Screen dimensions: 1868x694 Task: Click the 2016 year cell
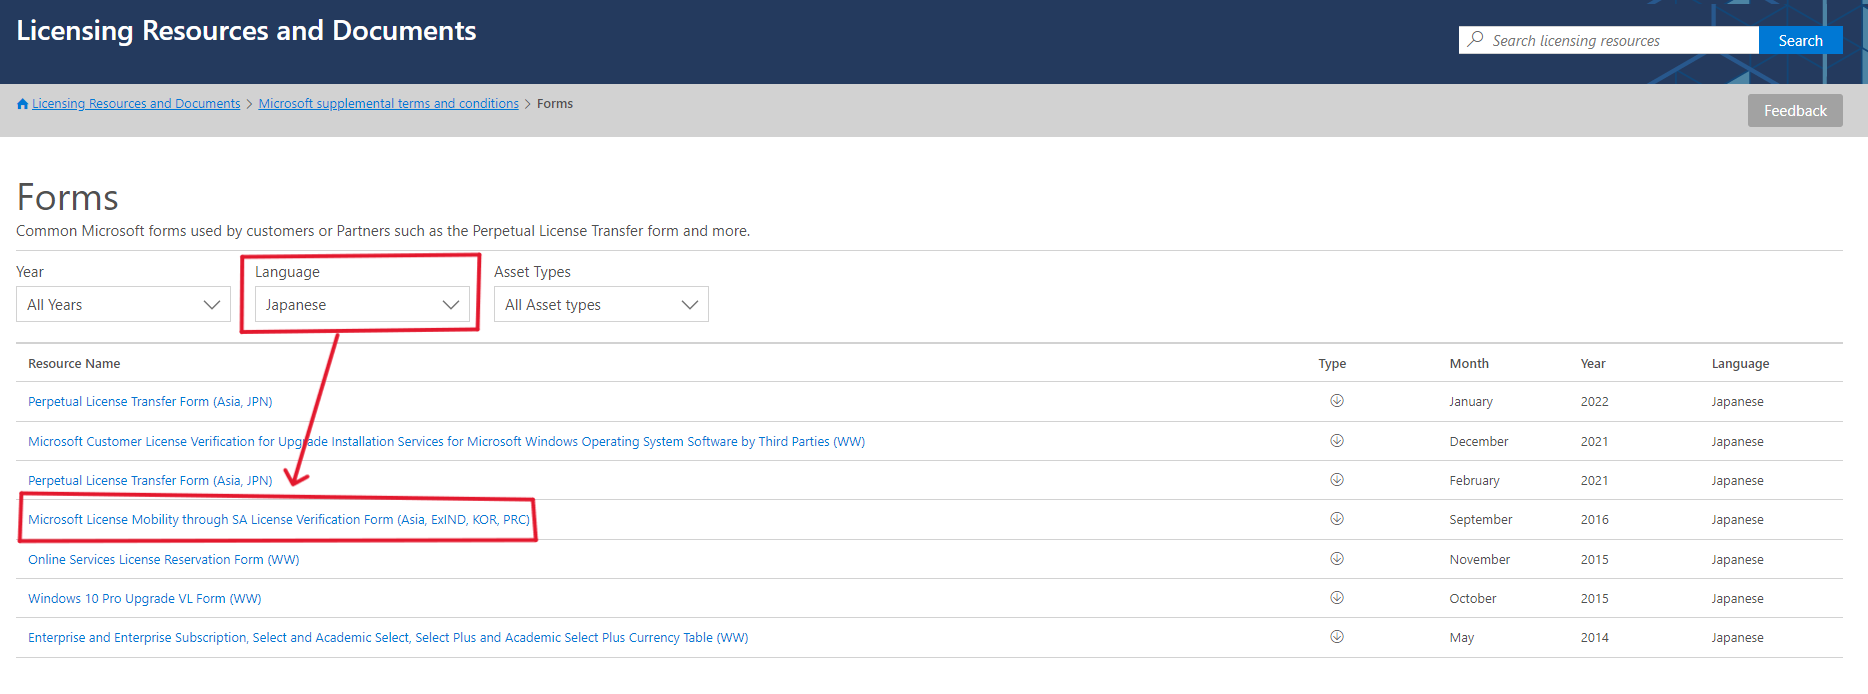click(1595, 520)
